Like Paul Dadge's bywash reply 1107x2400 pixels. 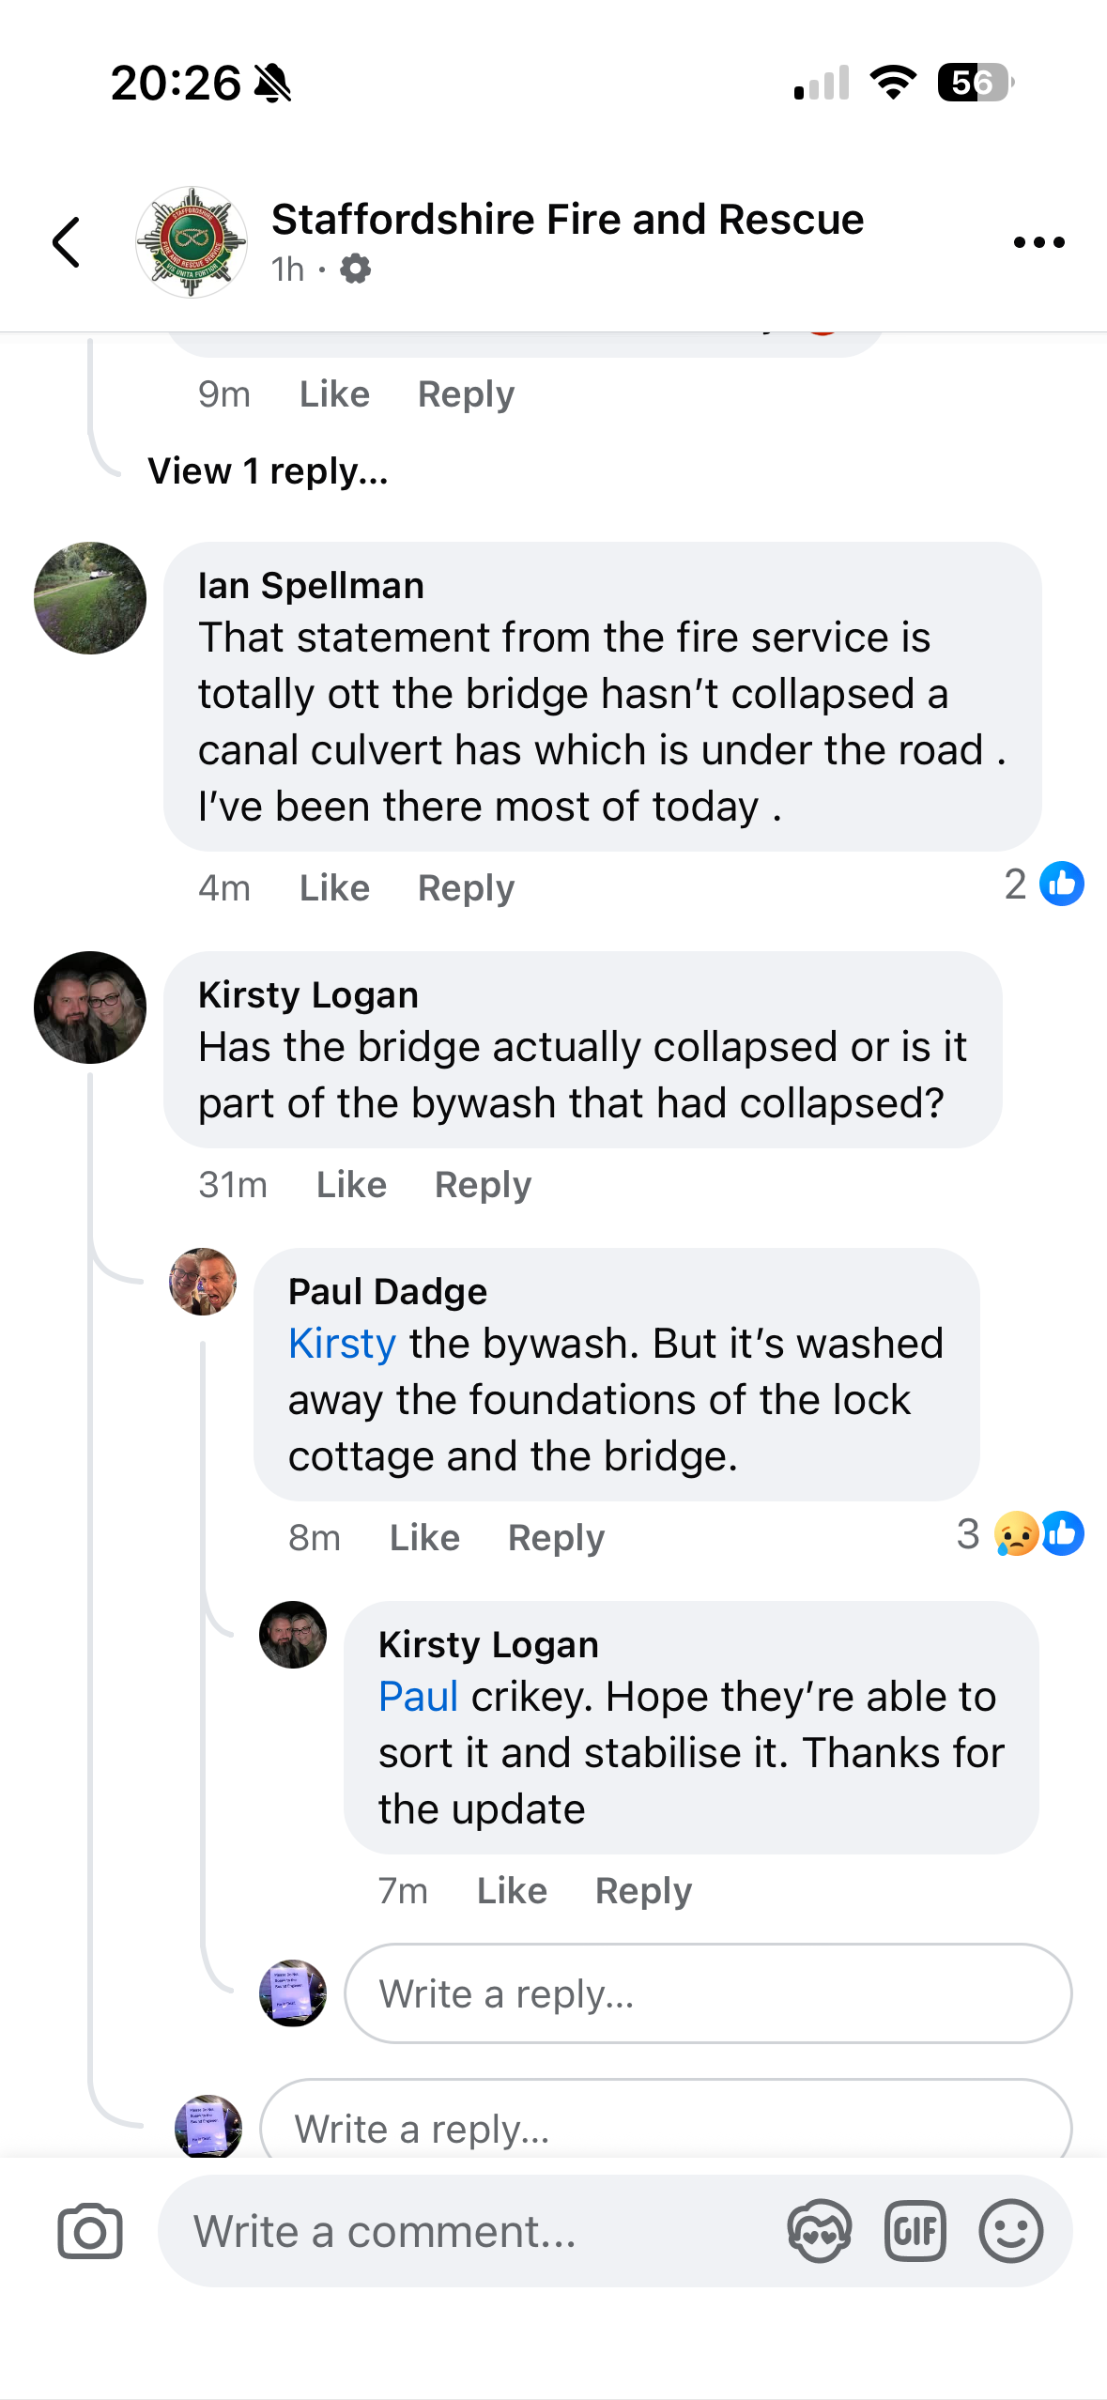(x=424, y=1538)
